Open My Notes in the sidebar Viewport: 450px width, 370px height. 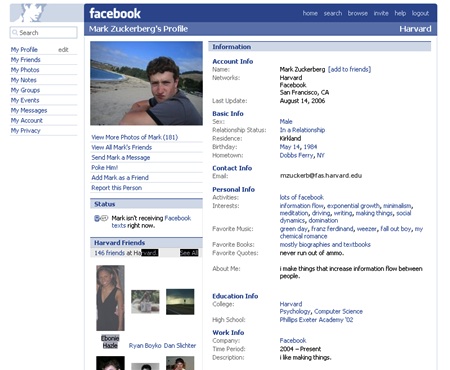point(23,80)
